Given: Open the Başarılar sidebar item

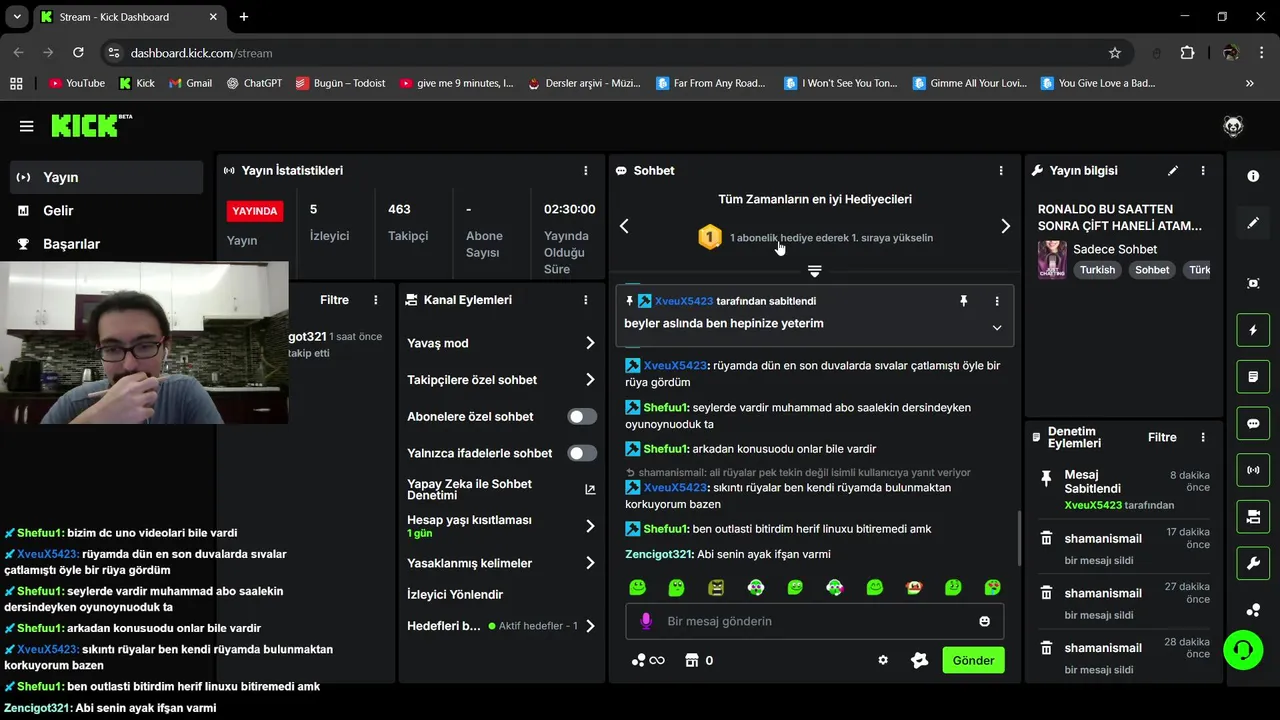Looking at the screenshot, I should 107,244.
